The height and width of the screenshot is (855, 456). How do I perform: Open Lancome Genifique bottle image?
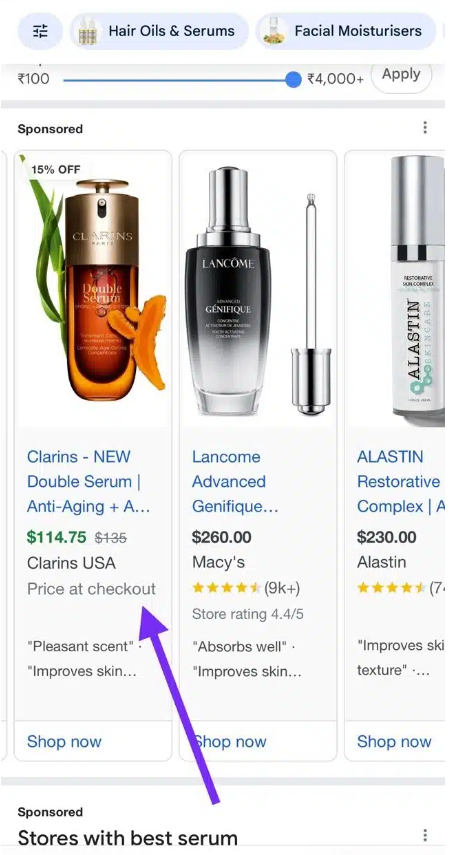(258, 289)
